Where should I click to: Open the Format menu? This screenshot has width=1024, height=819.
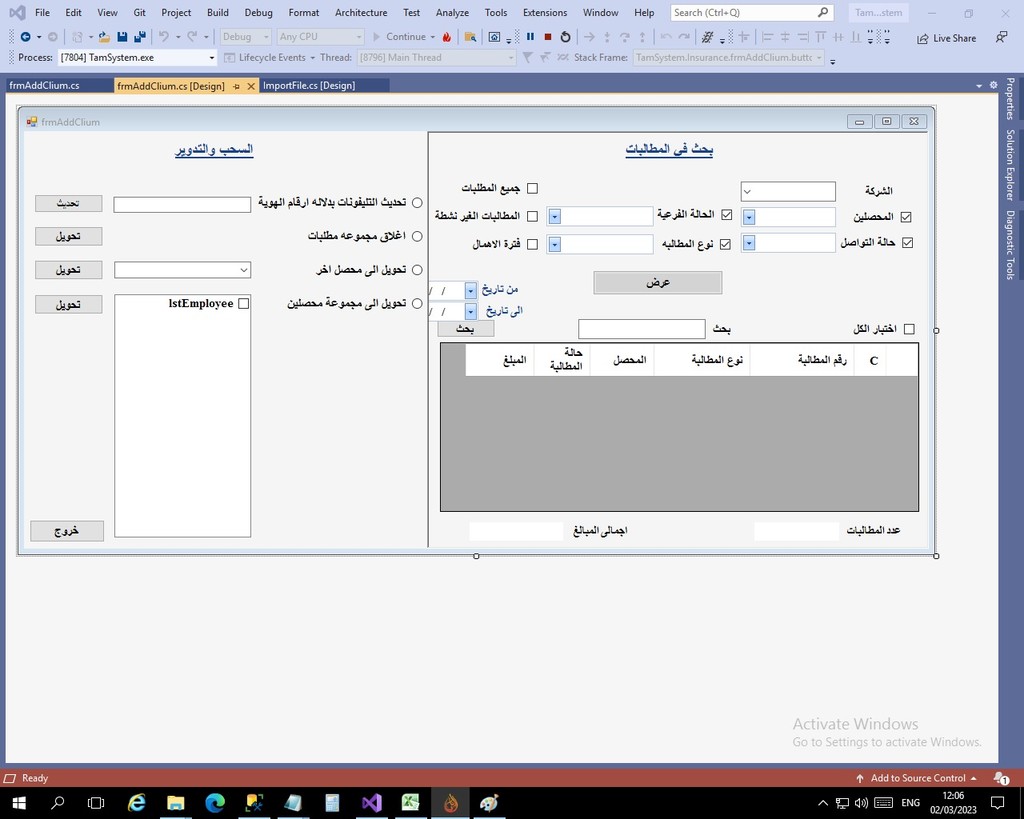click(304, 12)
